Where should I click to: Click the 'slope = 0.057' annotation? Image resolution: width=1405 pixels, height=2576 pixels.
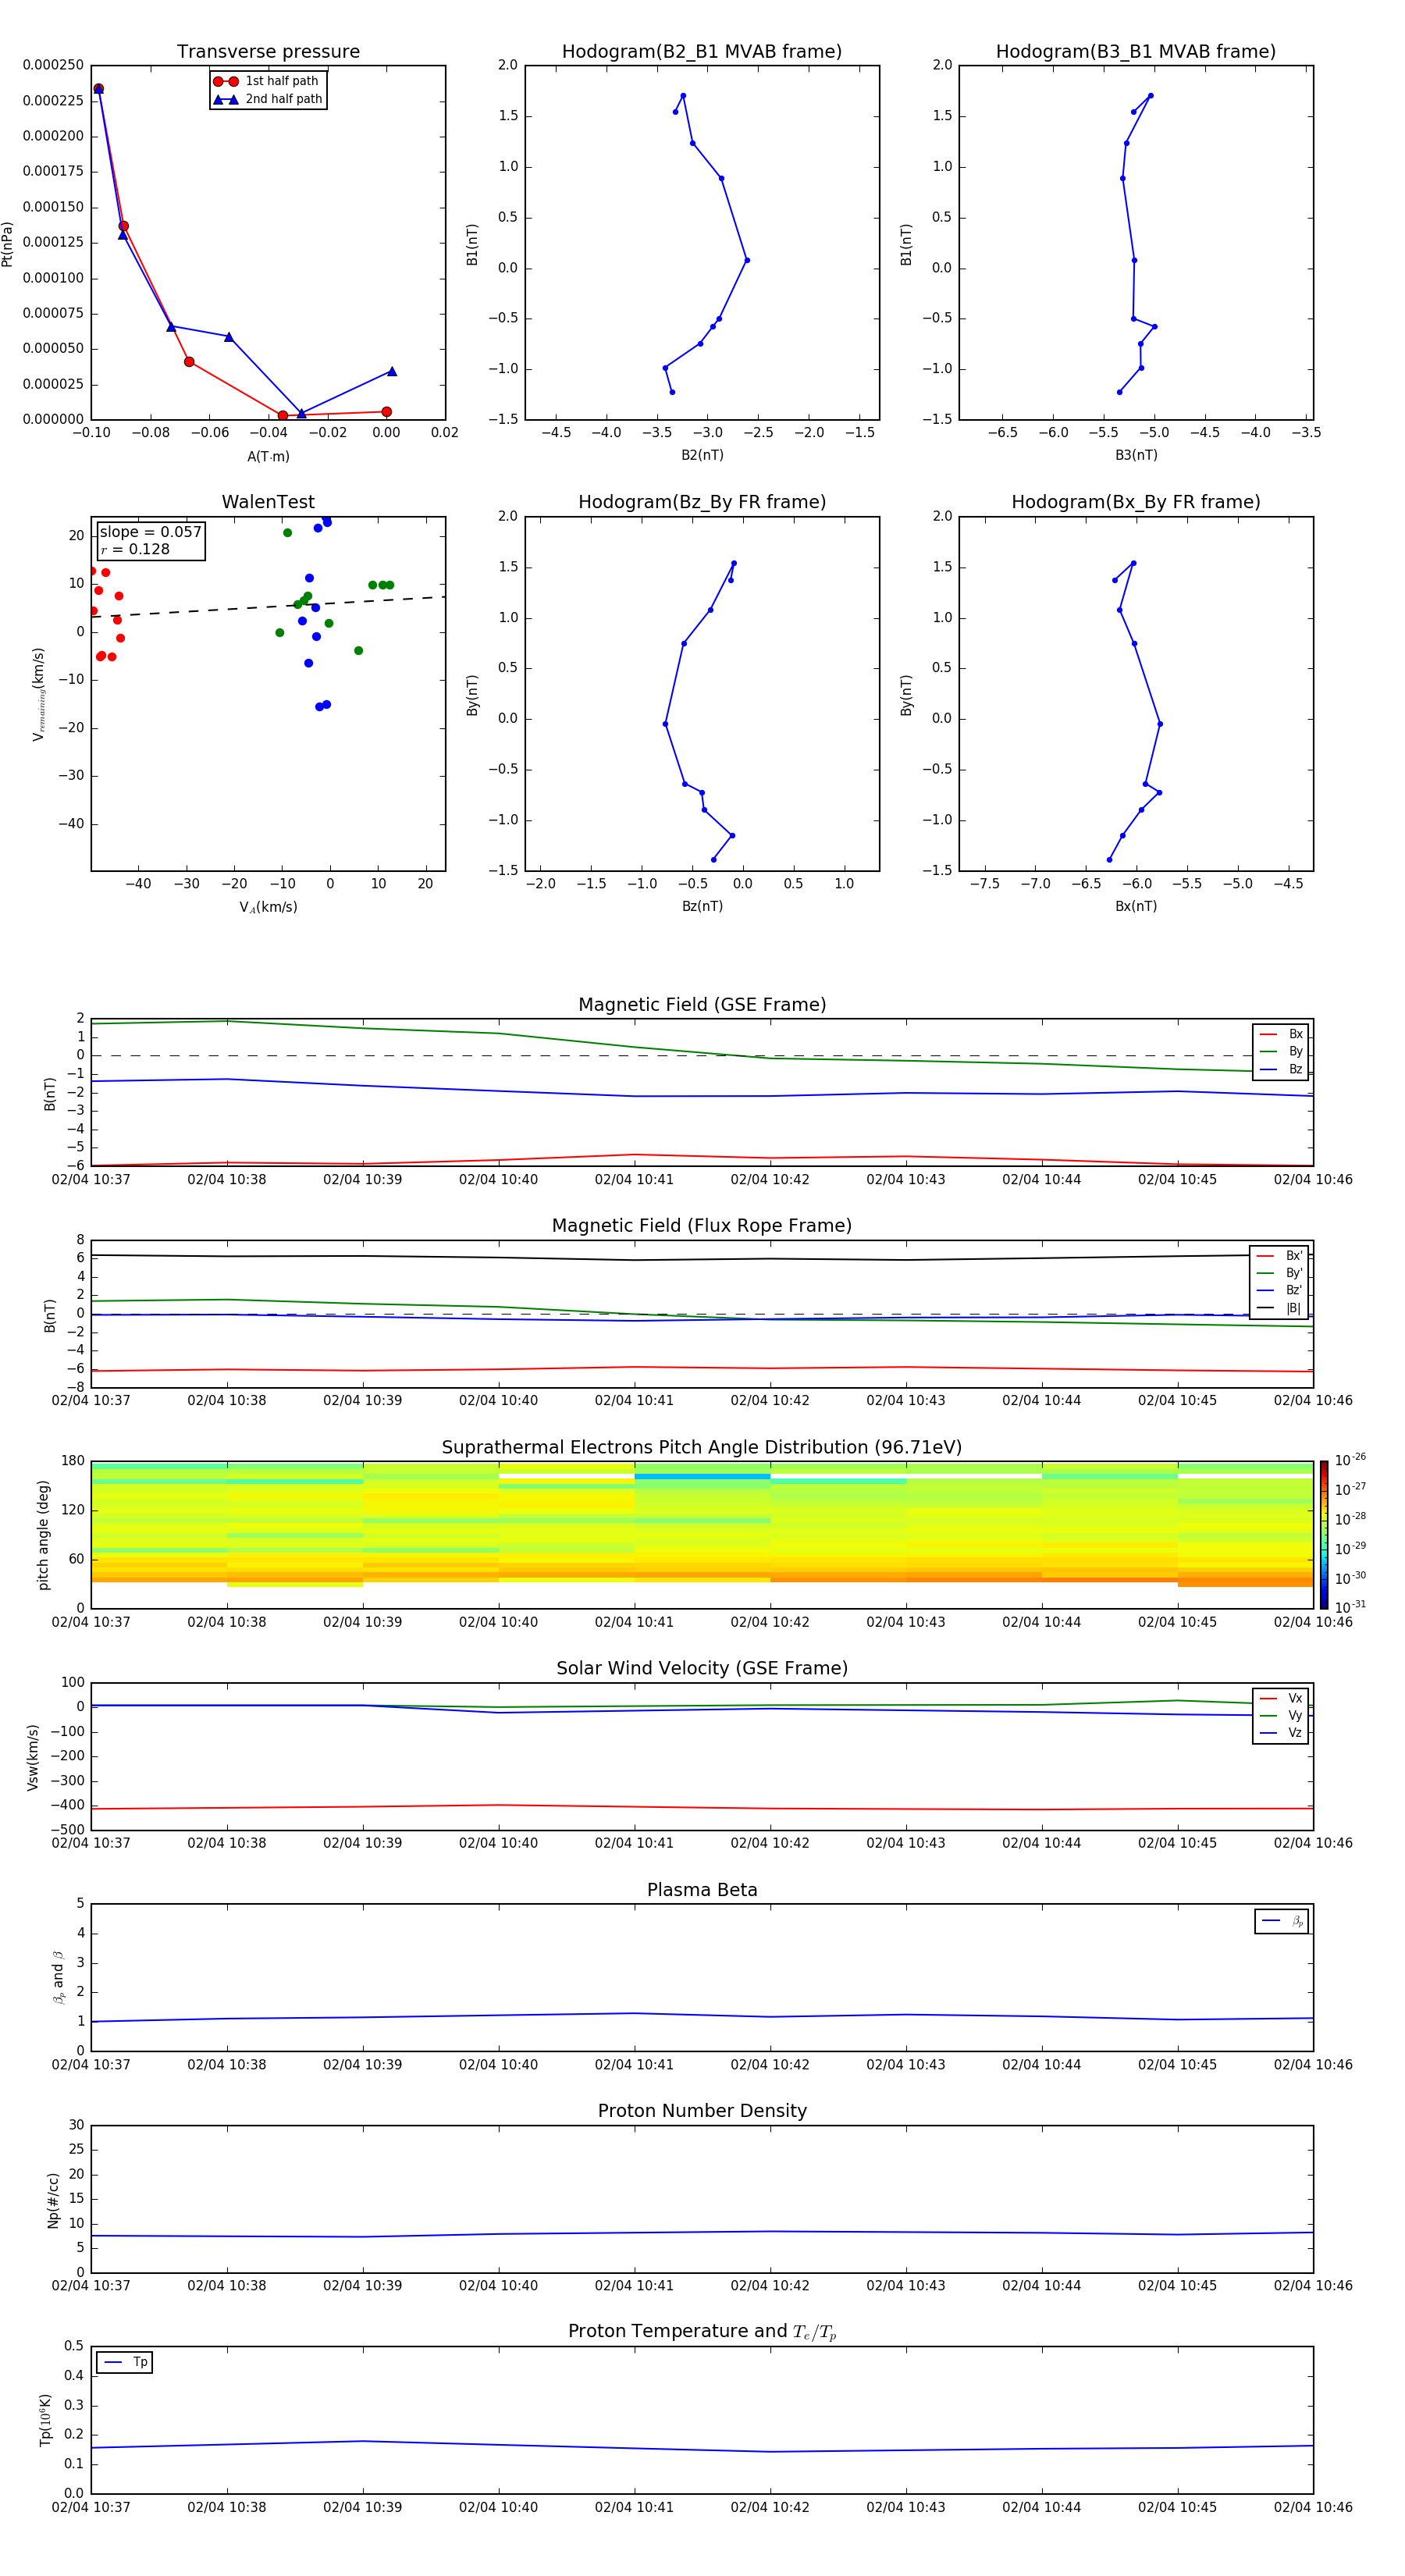pyautogui.click(x=150, y=532)
